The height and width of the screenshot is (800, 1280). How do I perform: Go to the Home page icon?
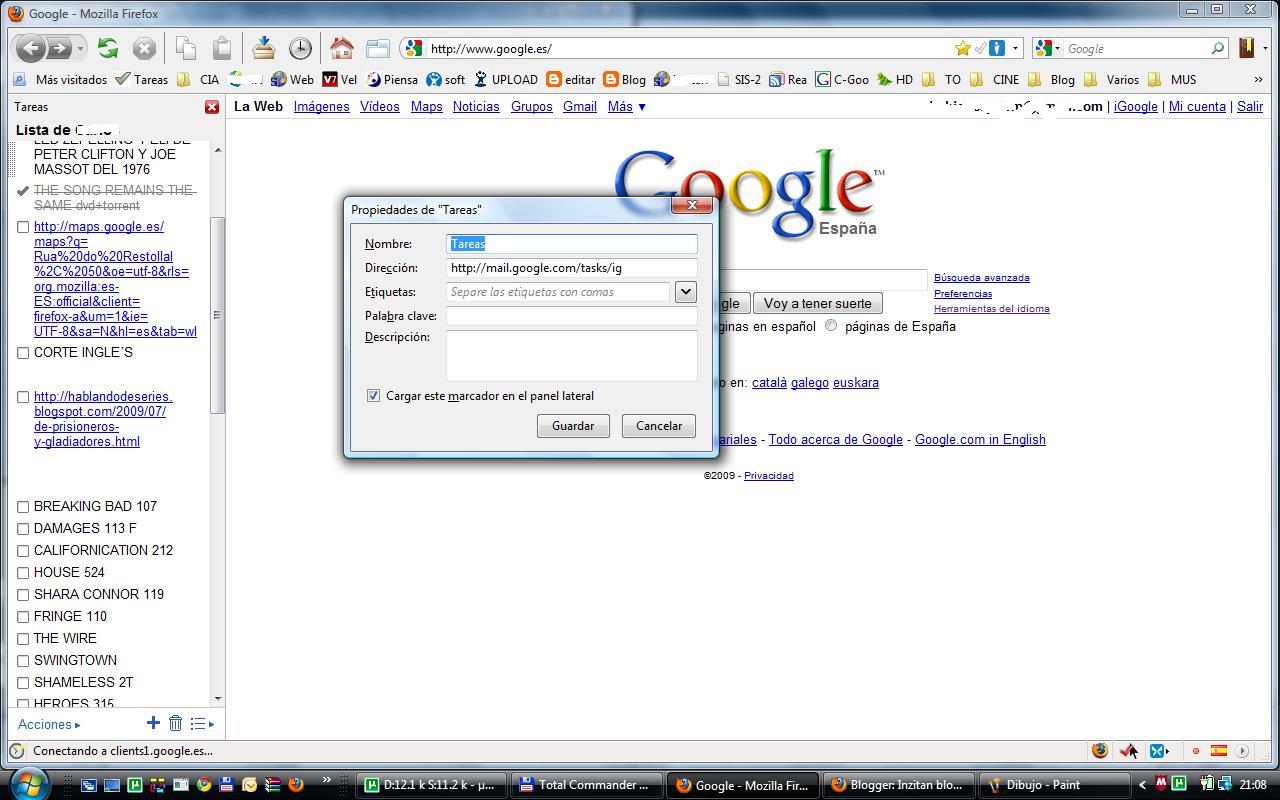click(342, 48)
